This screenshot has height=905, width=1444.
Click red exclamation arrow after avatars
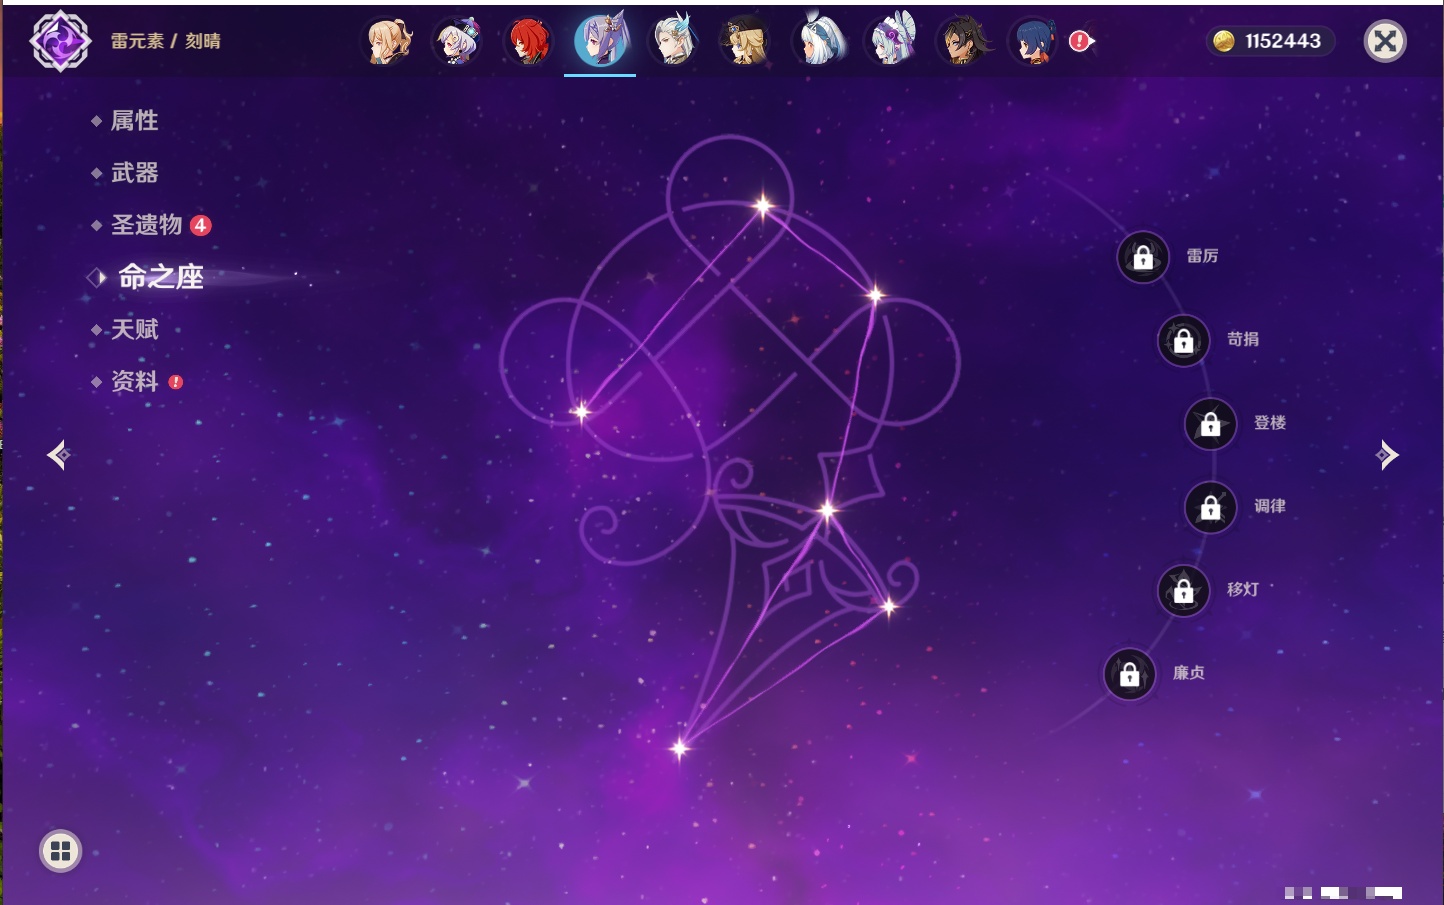[1082, 41]
